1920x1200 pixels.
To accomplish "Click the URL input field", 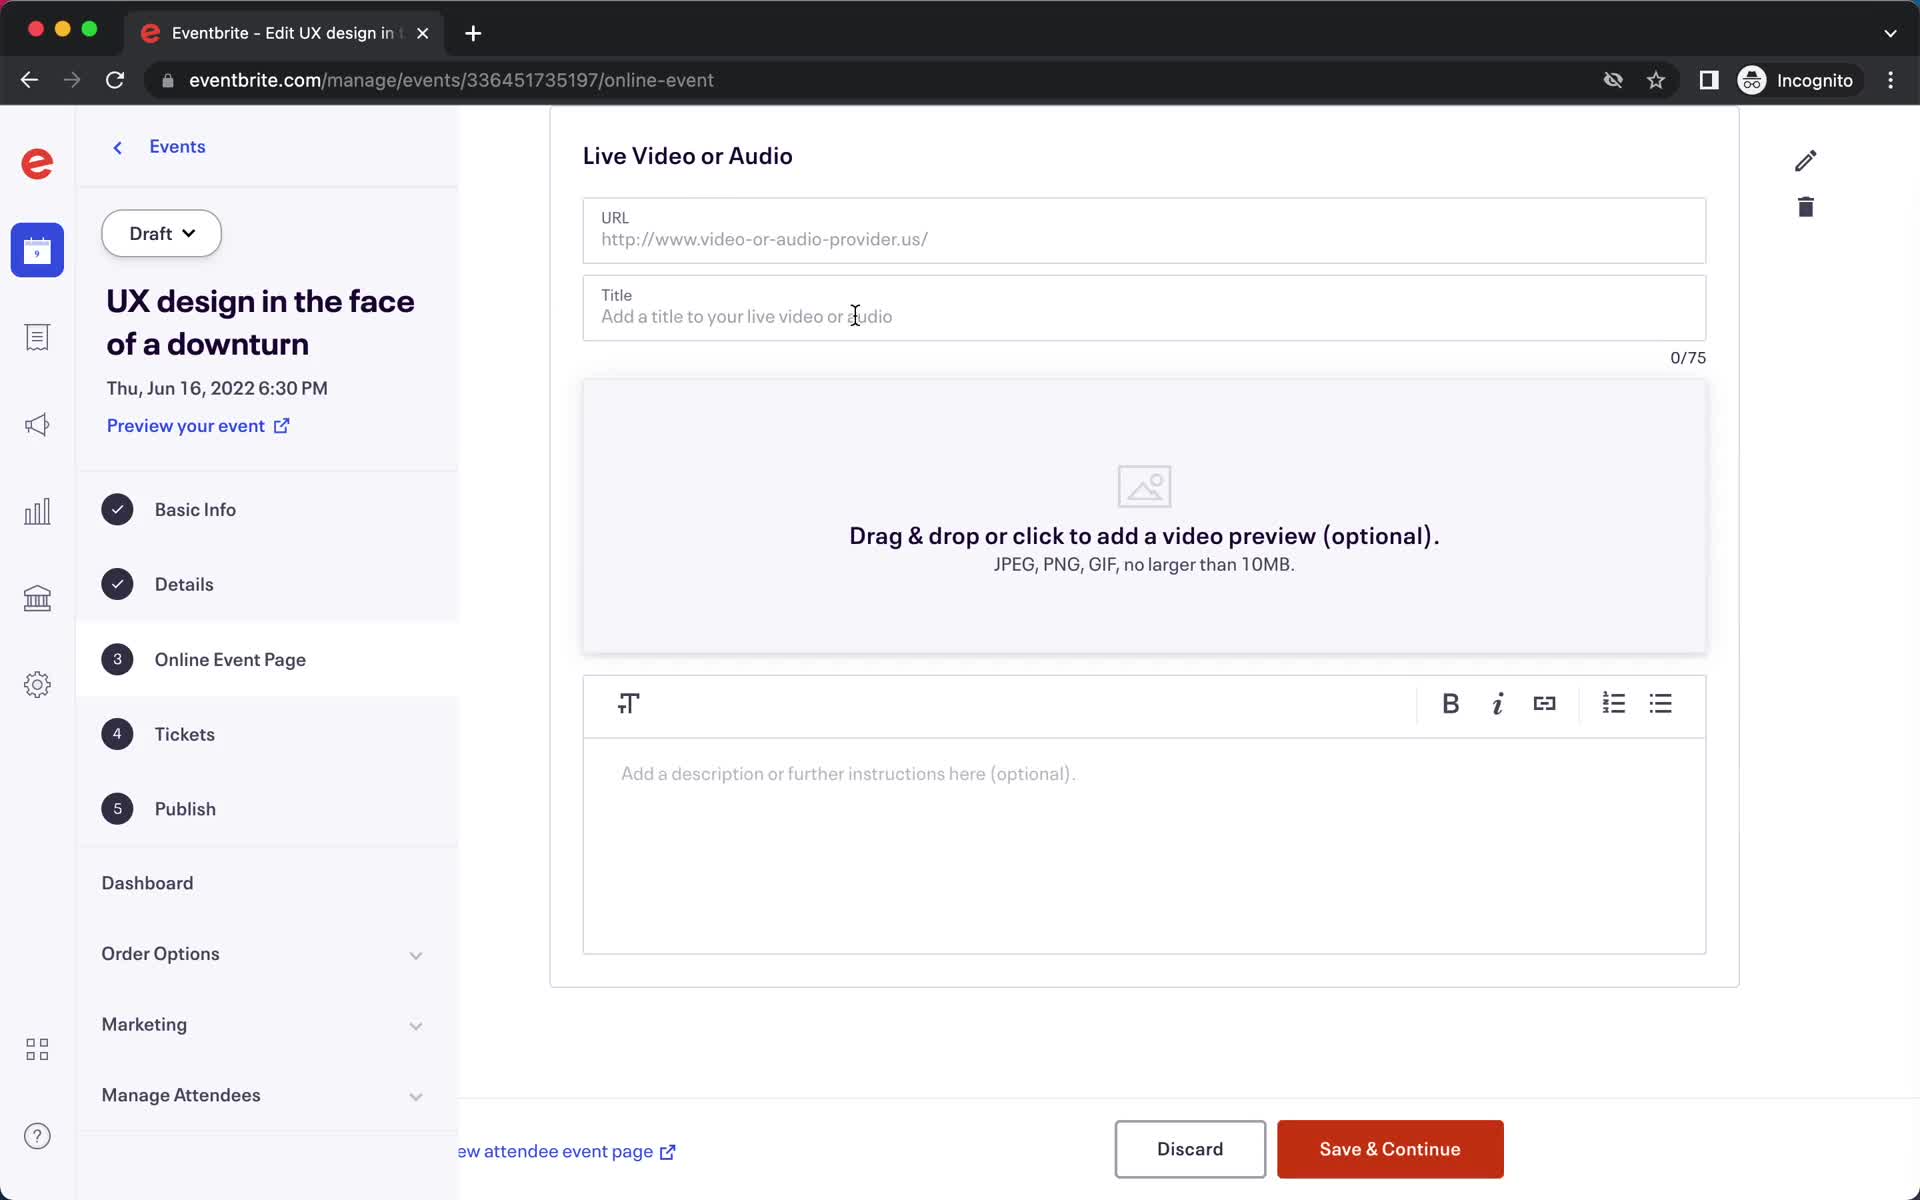I will pos(1147,229).
